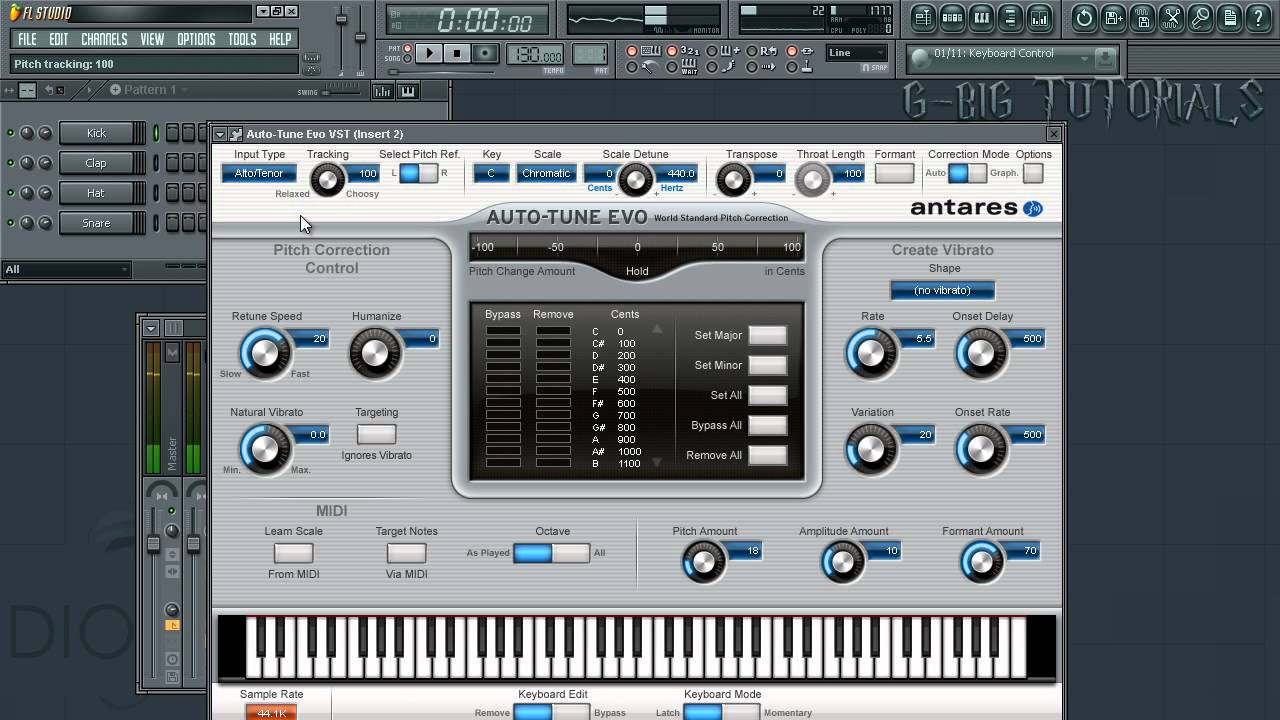Toggle Keyboard Mode Latch/Momentary switch
Screen dimensions: 1280x720
[721, 712]
